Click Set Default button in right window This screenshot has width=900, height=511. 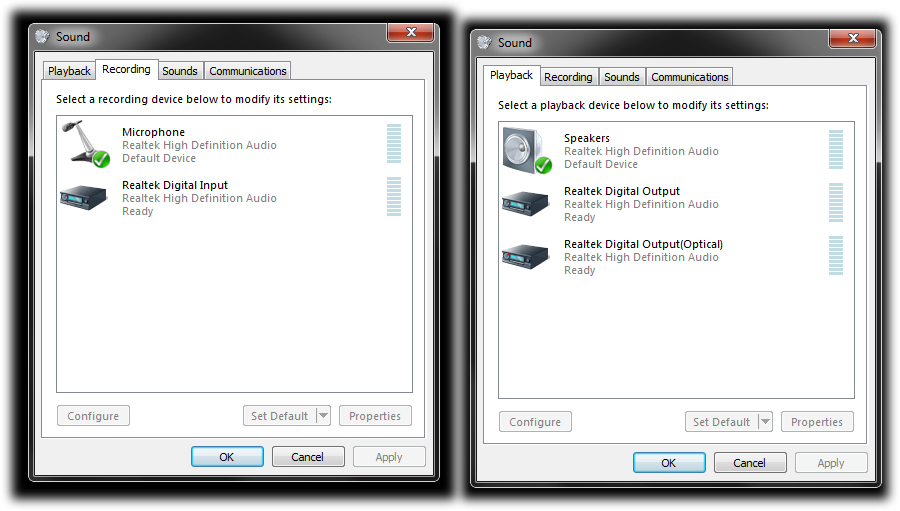click(721, 421)
